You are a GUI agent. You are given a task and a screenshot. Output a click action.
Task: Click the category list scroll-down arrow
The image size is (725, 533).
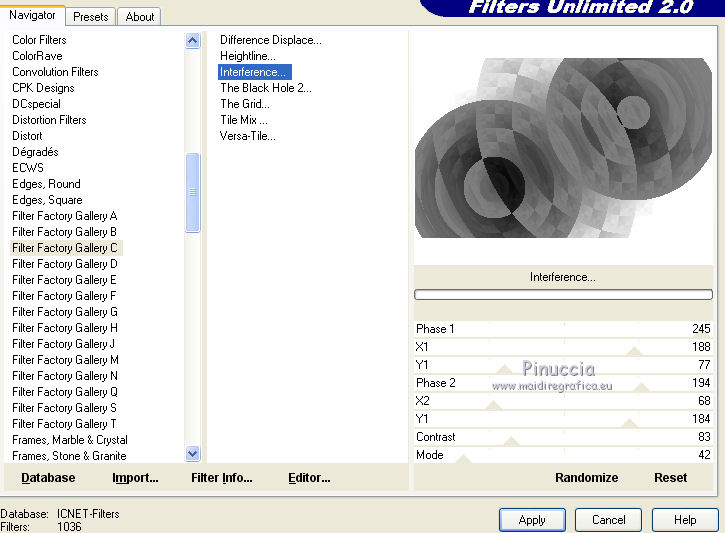[x=192, y=453]
